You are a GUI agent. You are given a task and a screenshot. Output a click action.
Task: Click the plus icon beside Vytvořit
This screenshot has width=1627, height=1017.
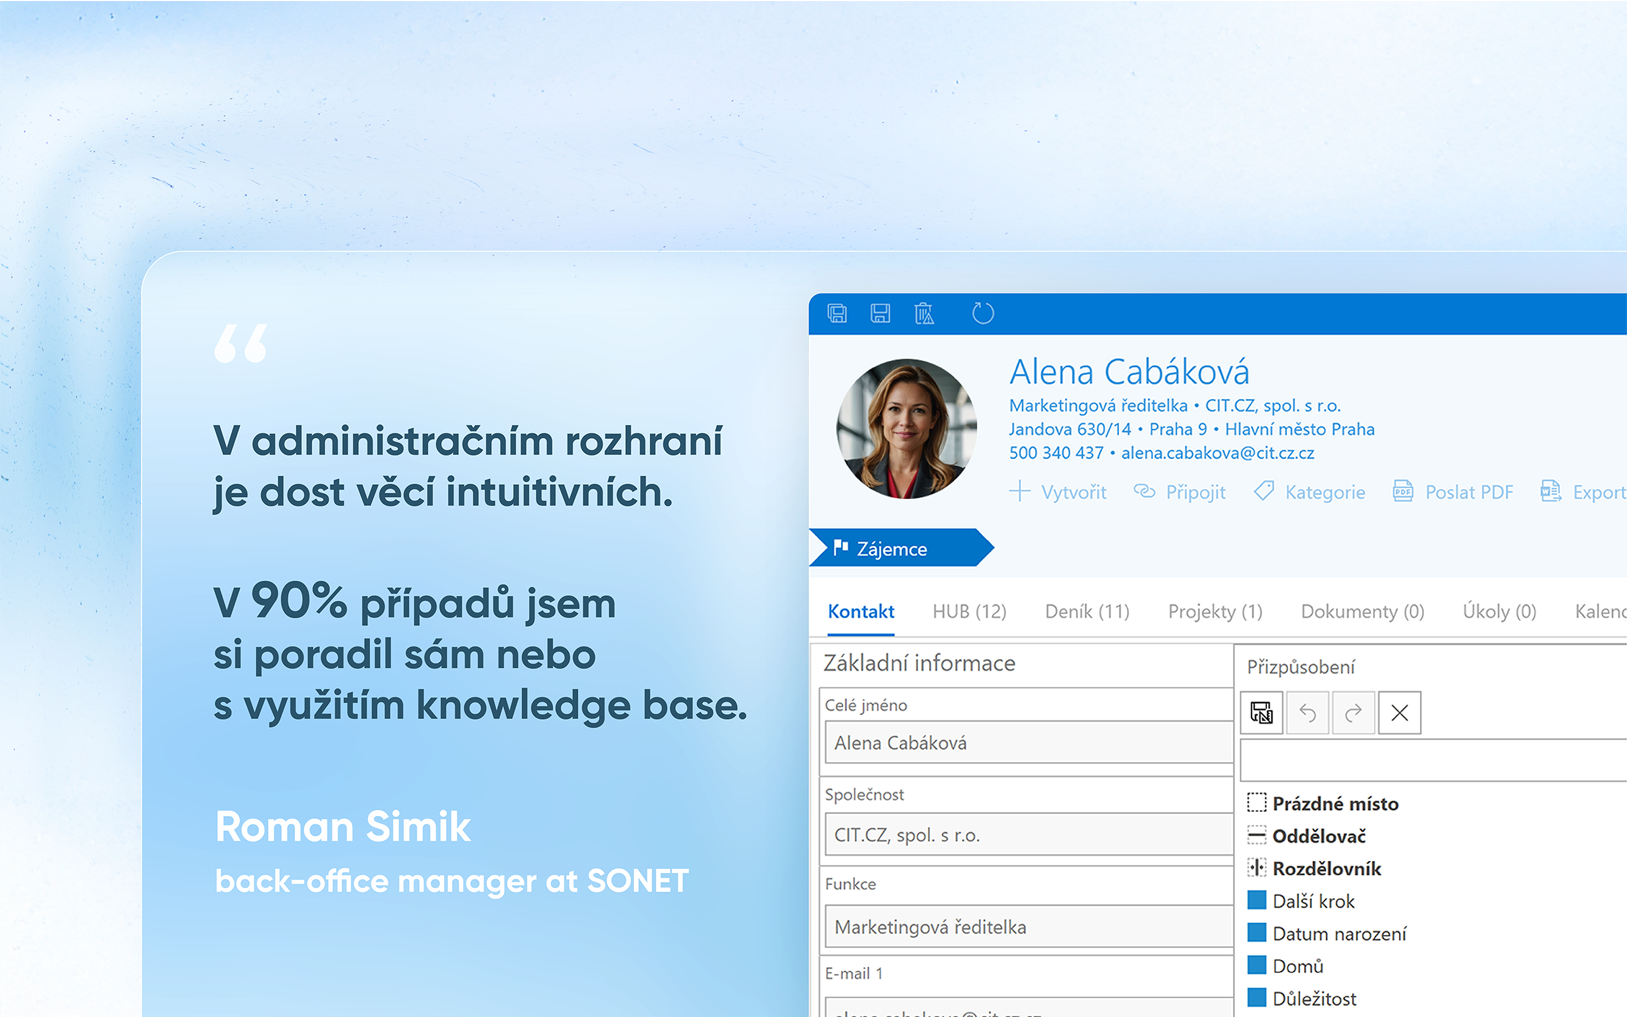coord(1019,491)
